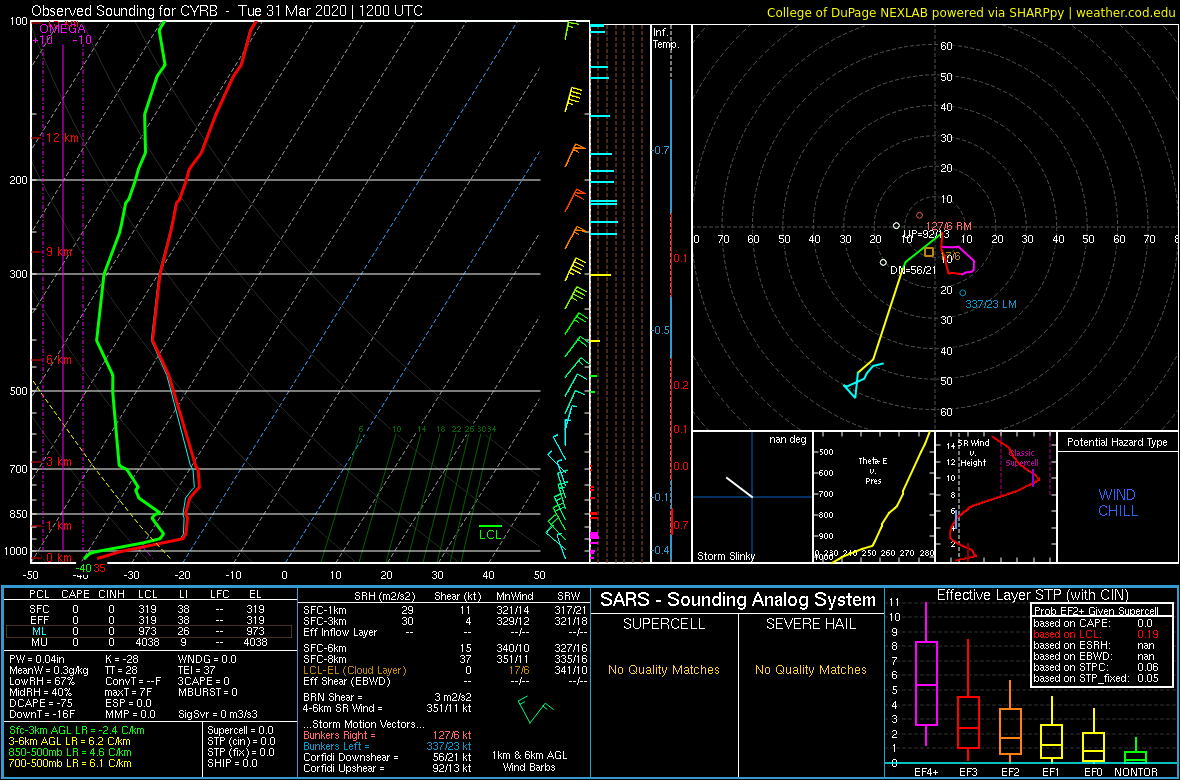
Task: Click the Eff Inflow Layer row label
Action: [x=342, y=632]
